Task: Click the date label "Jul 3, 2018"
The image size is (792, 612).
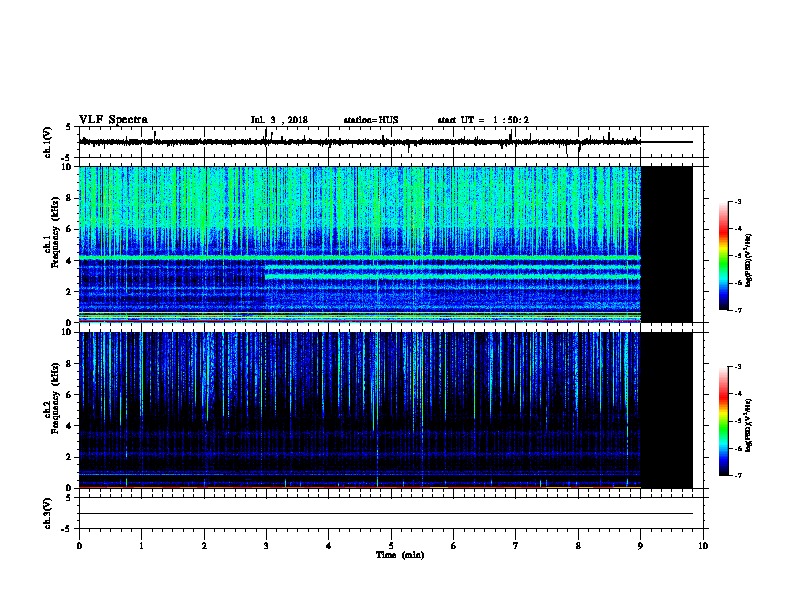Action: click(x=279, y=120)
